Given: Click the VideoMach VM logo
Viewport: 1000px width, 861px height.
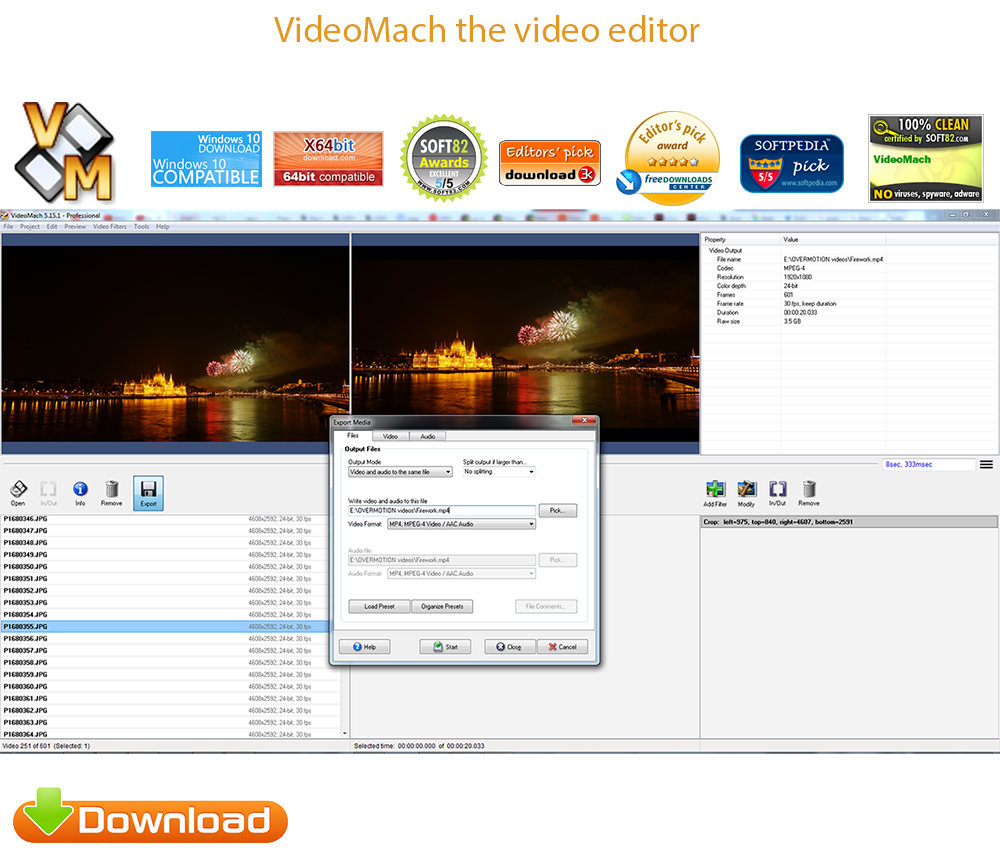Looking at the screenshot, I should pyautogui.click(x=64, y=152).
